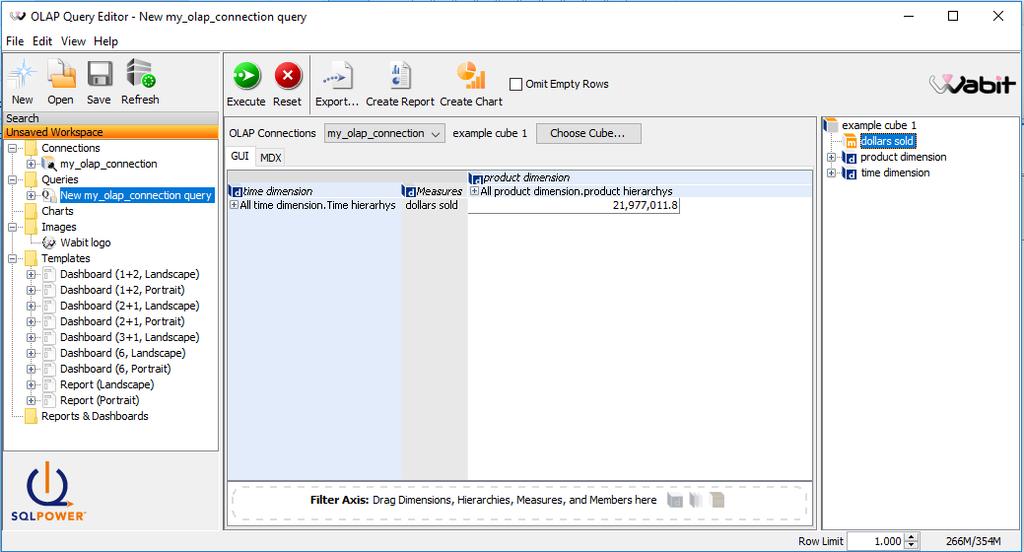Click the memory usage indicator 266M/354M
Viewport: 1024px width, 552px height.
pyautogui.click(x=973, y=541)
